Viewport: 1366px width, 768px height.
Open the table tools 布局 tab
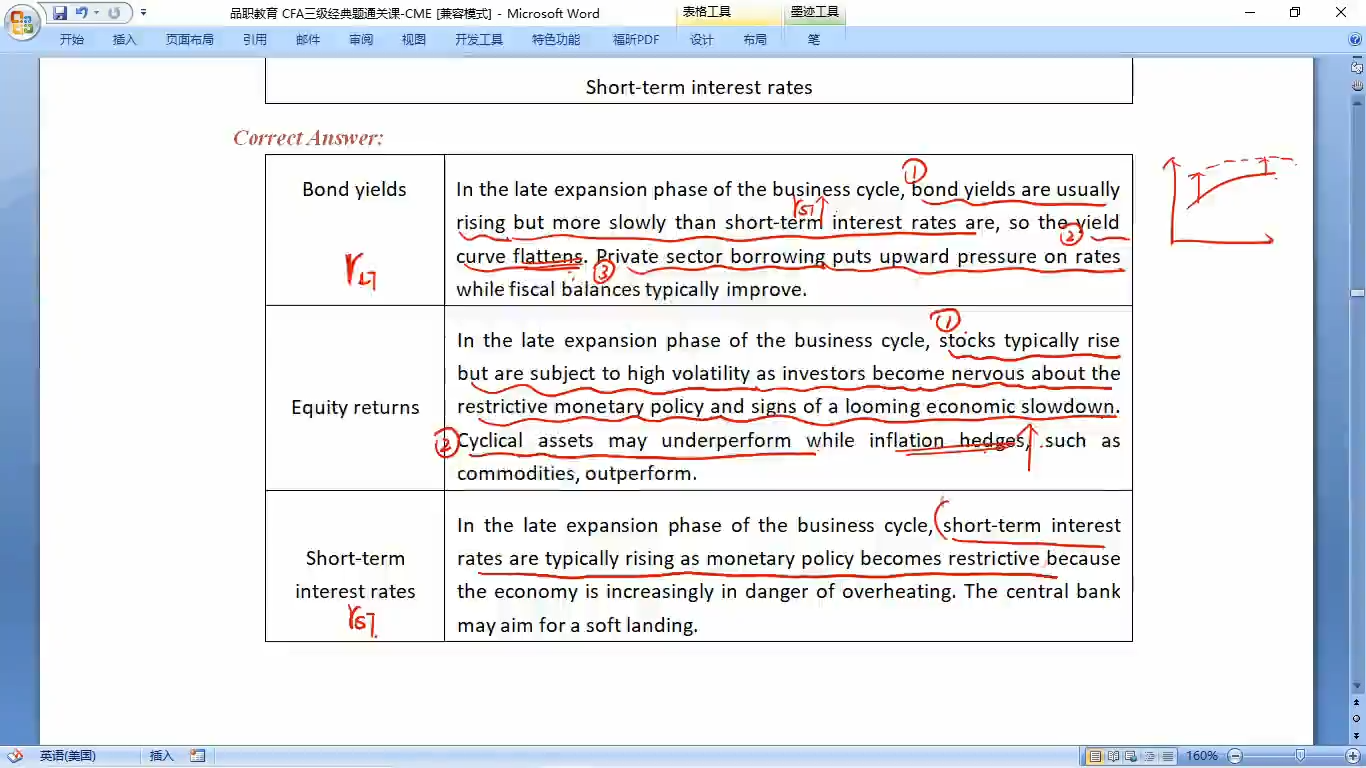755,40
